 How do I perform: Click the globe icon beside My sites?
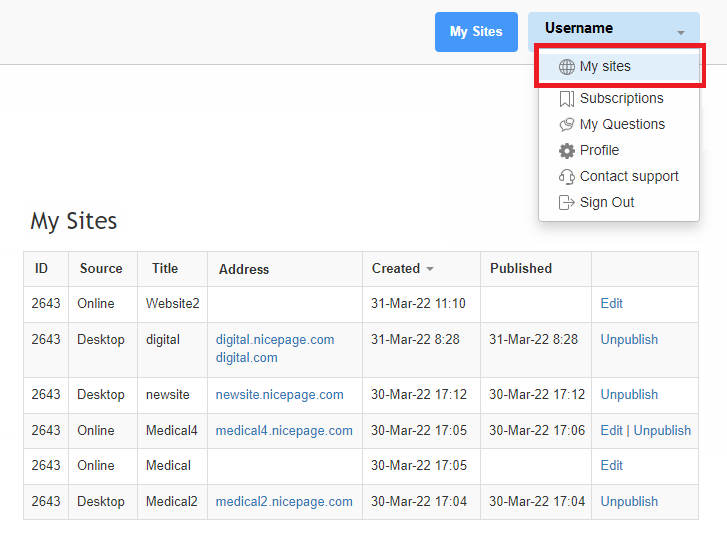(x=567, y=67)
